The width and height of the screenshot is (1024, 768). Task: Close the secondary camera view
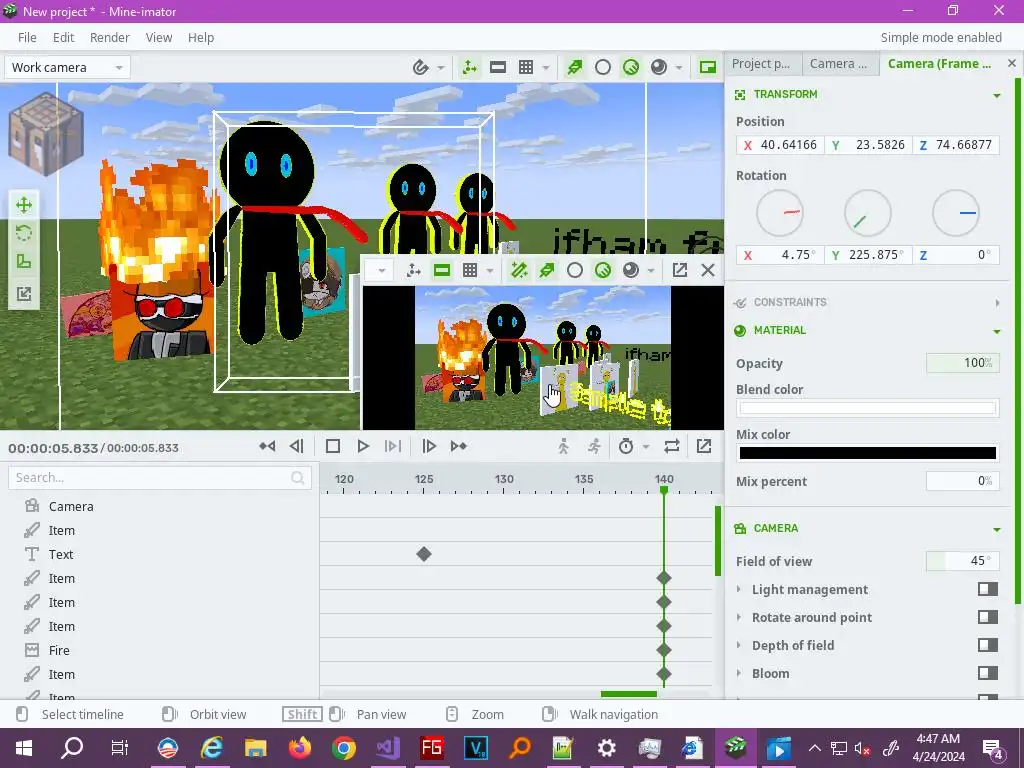(x=708, y=270)
